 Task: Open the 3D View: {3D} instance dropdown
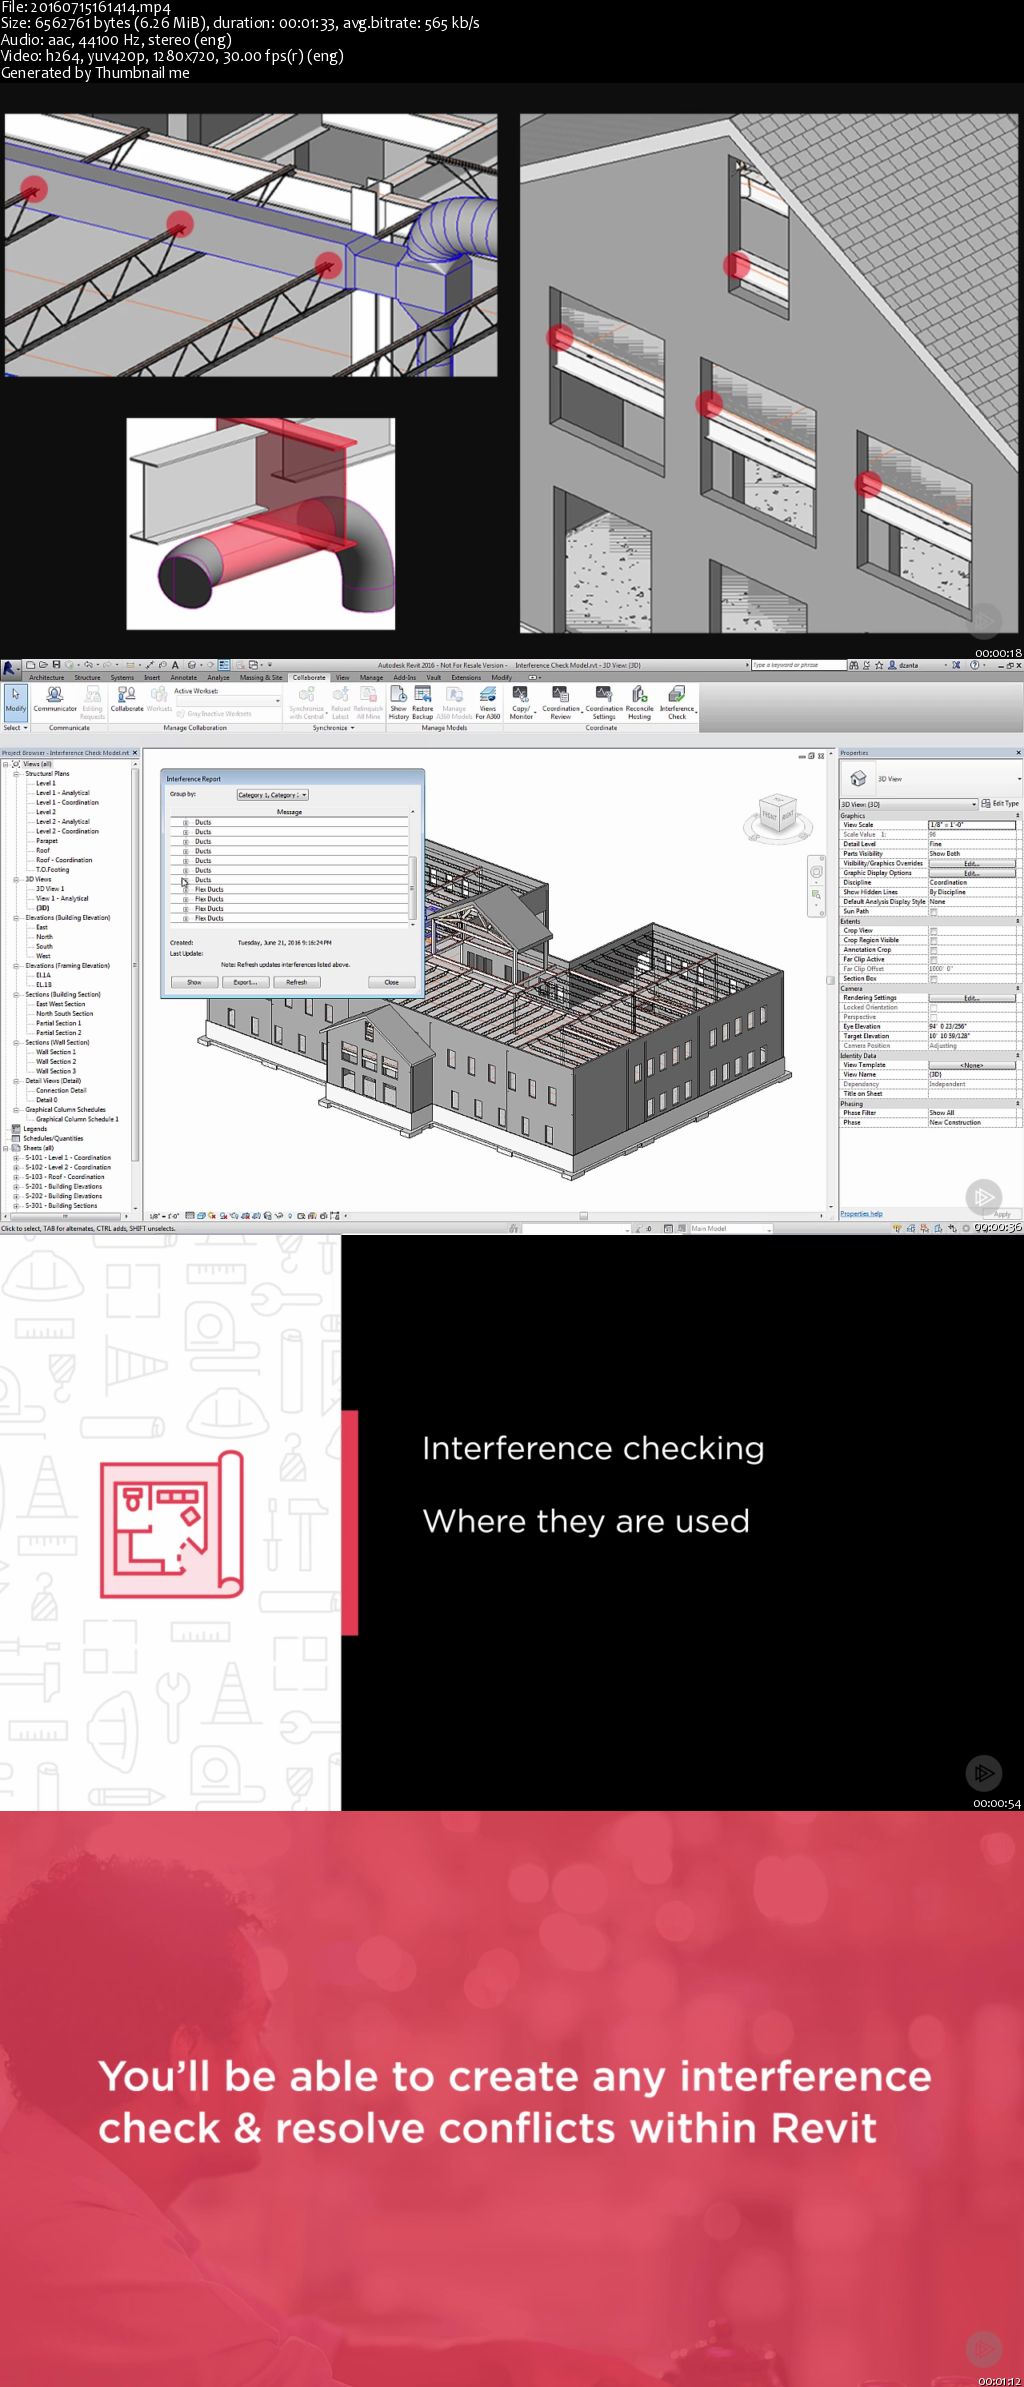tap(908, 804)
